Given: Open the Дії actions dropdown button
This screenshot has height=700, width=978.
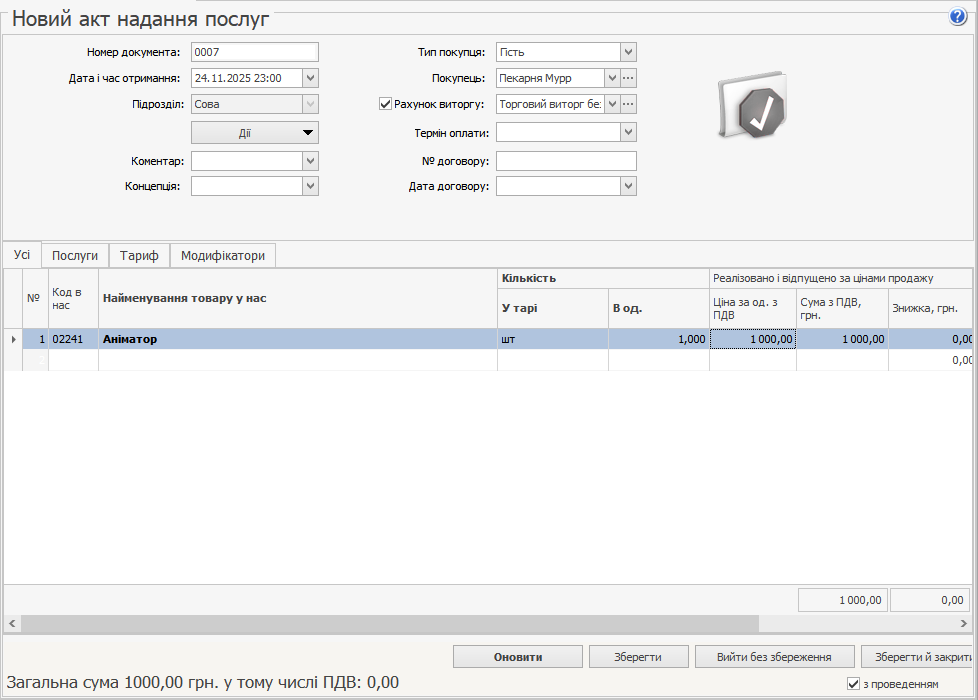Looking at the screenshot, I should point(254,133).
